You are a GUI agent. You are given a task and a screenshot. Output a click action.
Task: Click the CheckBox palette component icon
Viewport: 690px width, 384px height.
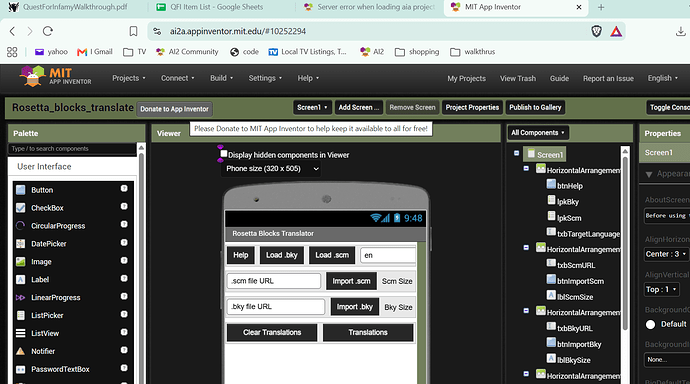[x=21, y=208]
